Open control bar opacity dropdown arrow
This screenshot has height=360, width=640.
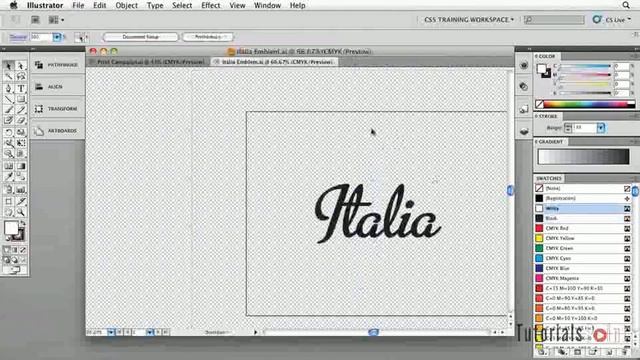click(x=57, y=37)
